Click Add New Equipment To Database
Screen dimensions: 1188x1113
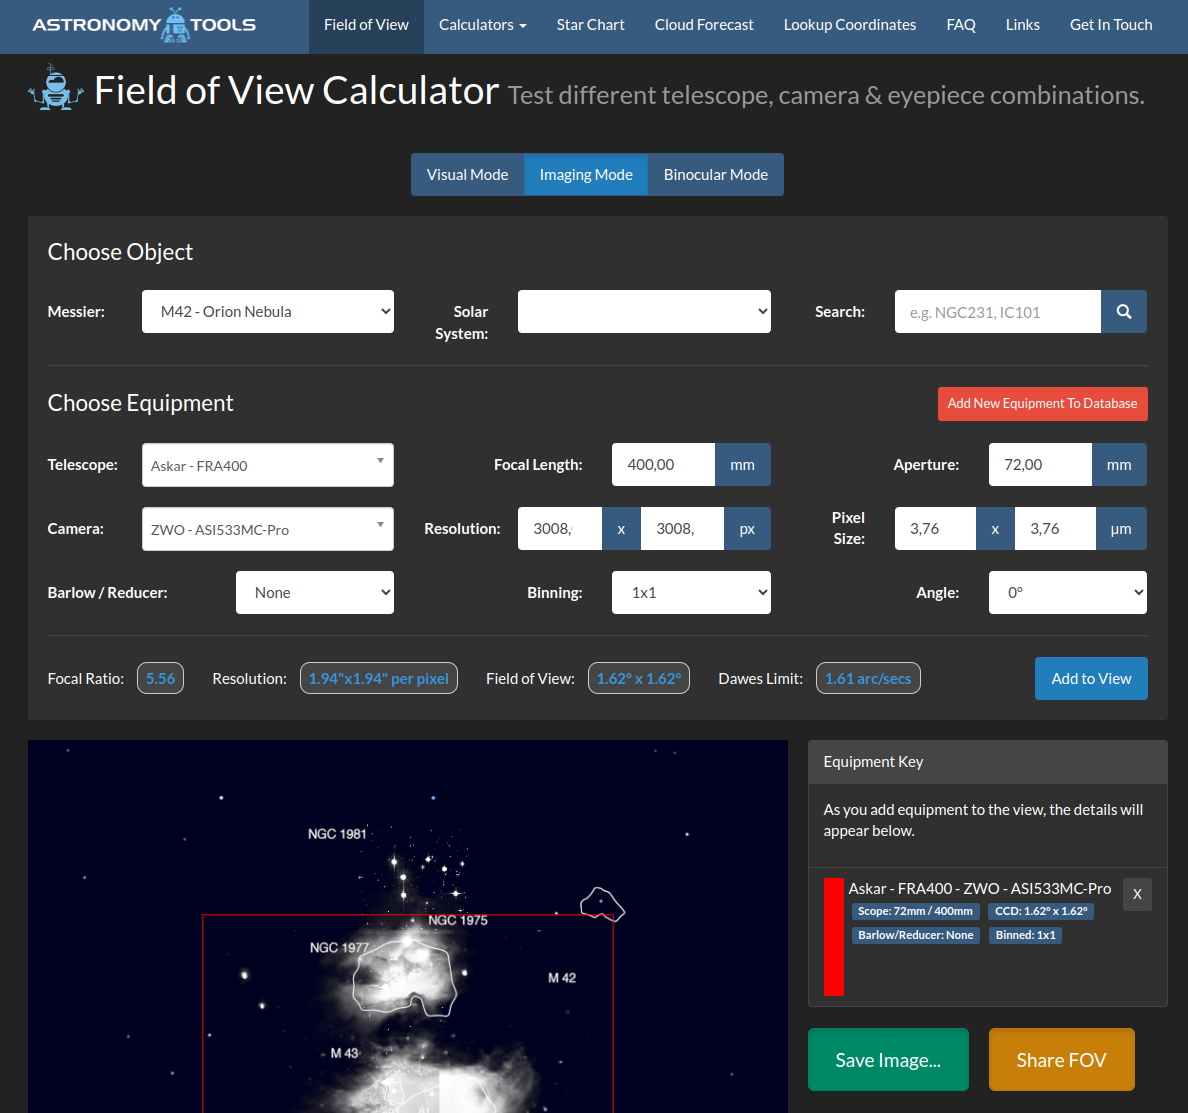[x=1043, y=404]
